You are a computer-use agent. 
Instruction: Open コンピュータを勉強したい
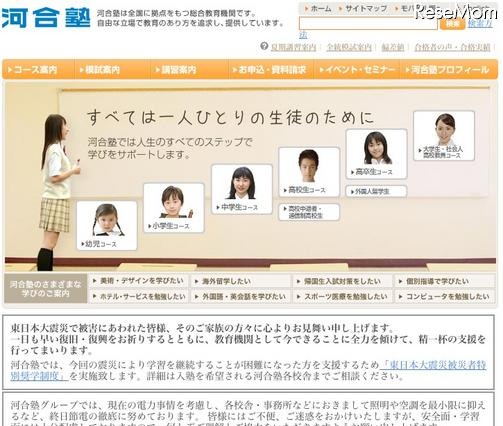(x=444, y=296)
